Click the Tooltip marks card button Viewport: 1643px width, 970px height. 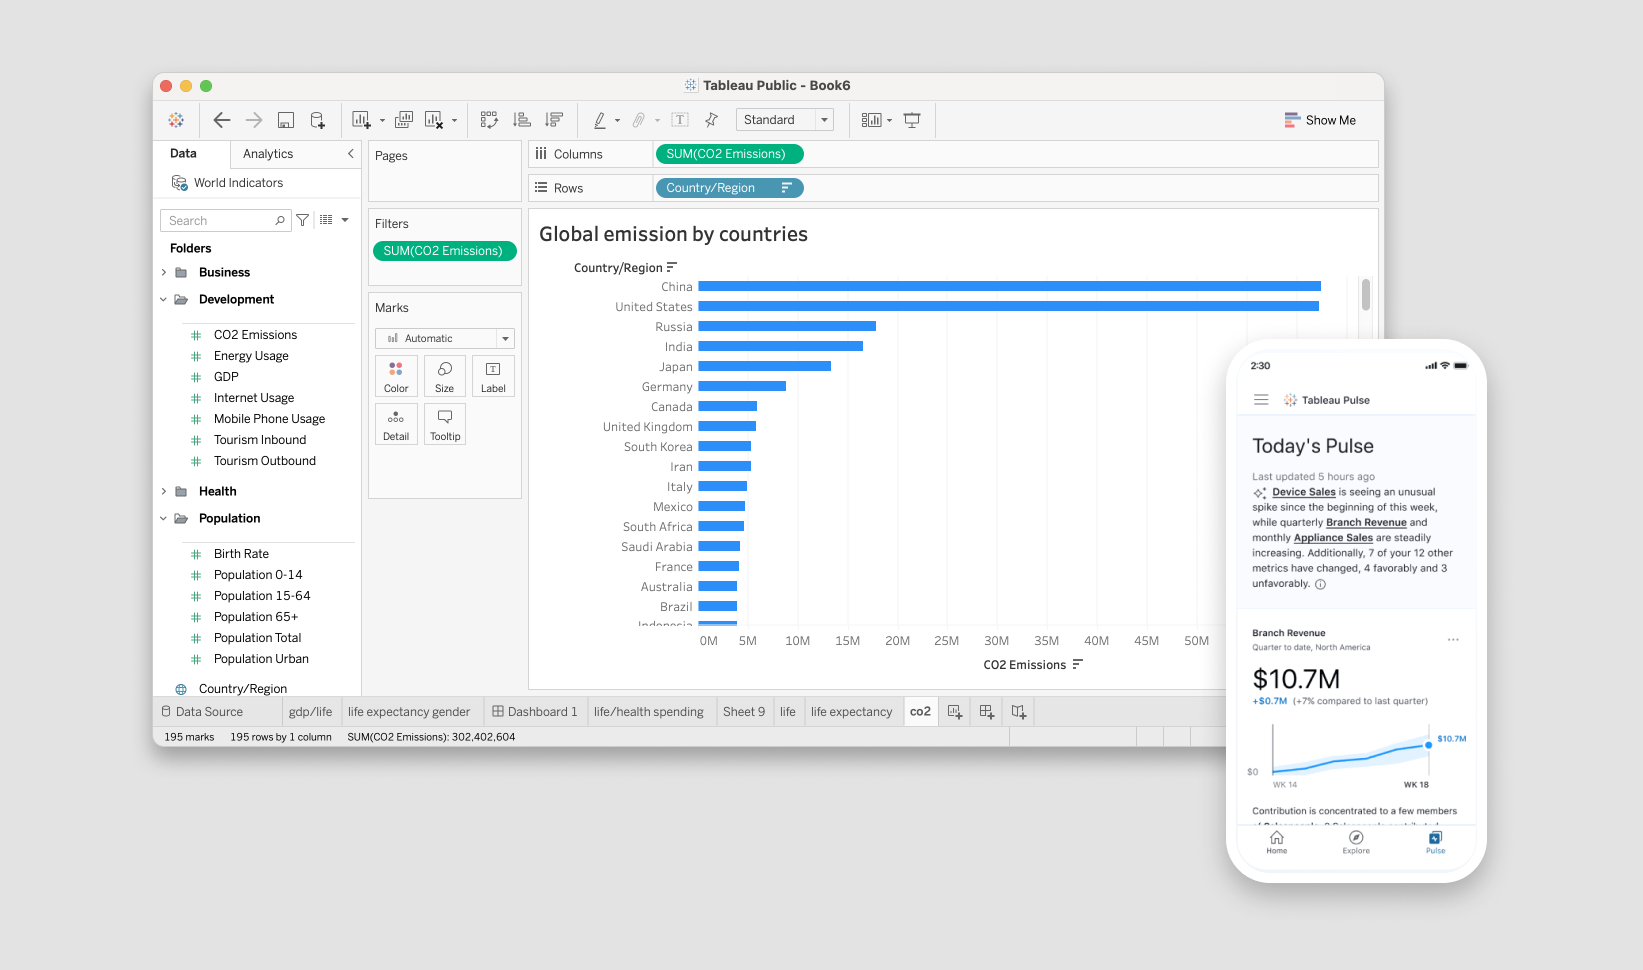point(445,424)
